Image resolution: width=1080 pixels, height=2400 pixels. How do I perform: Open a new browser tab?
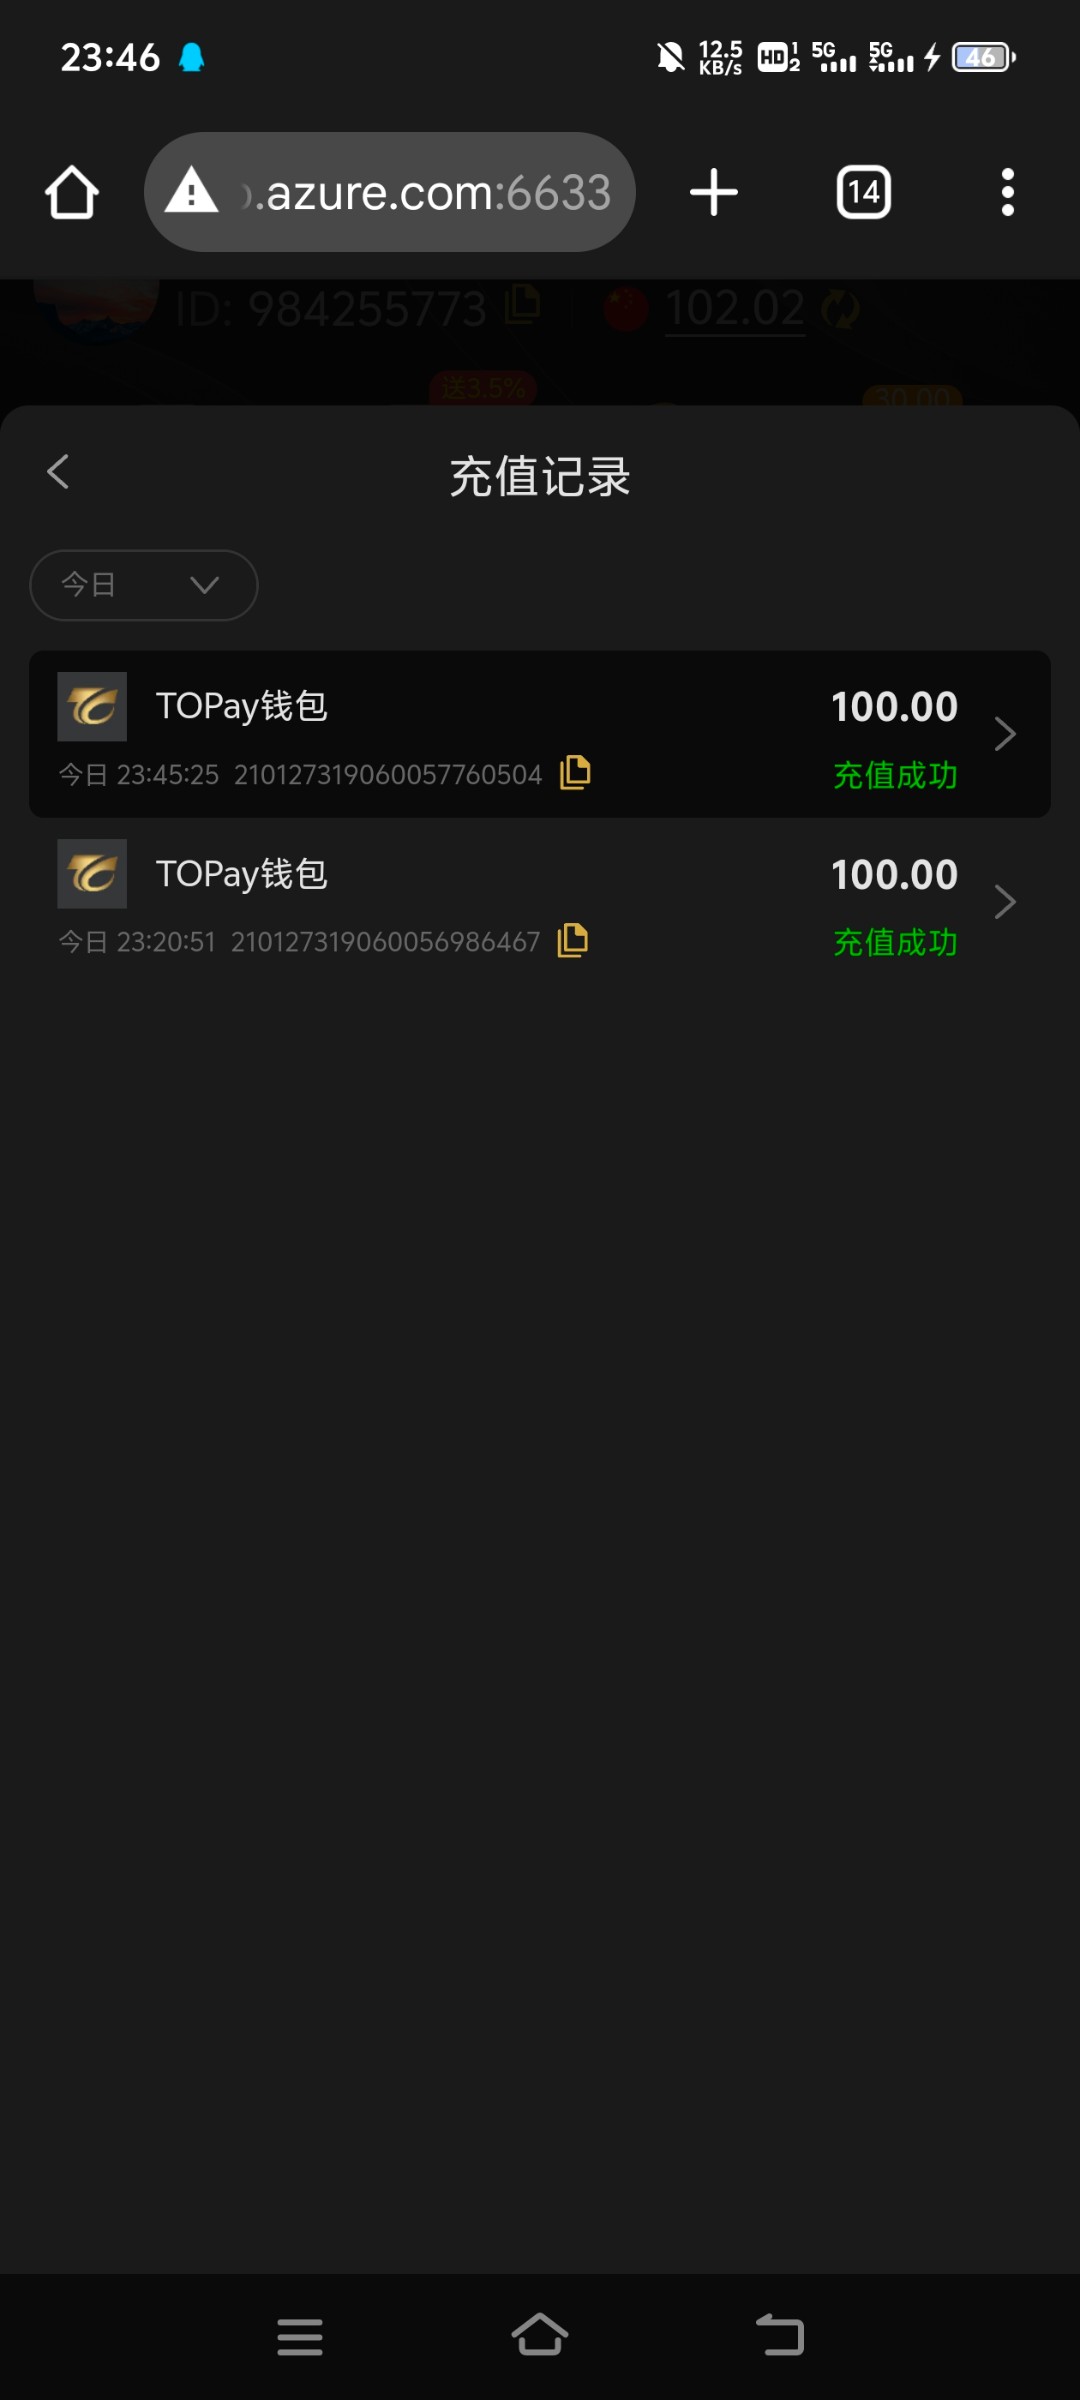point(714,192)
